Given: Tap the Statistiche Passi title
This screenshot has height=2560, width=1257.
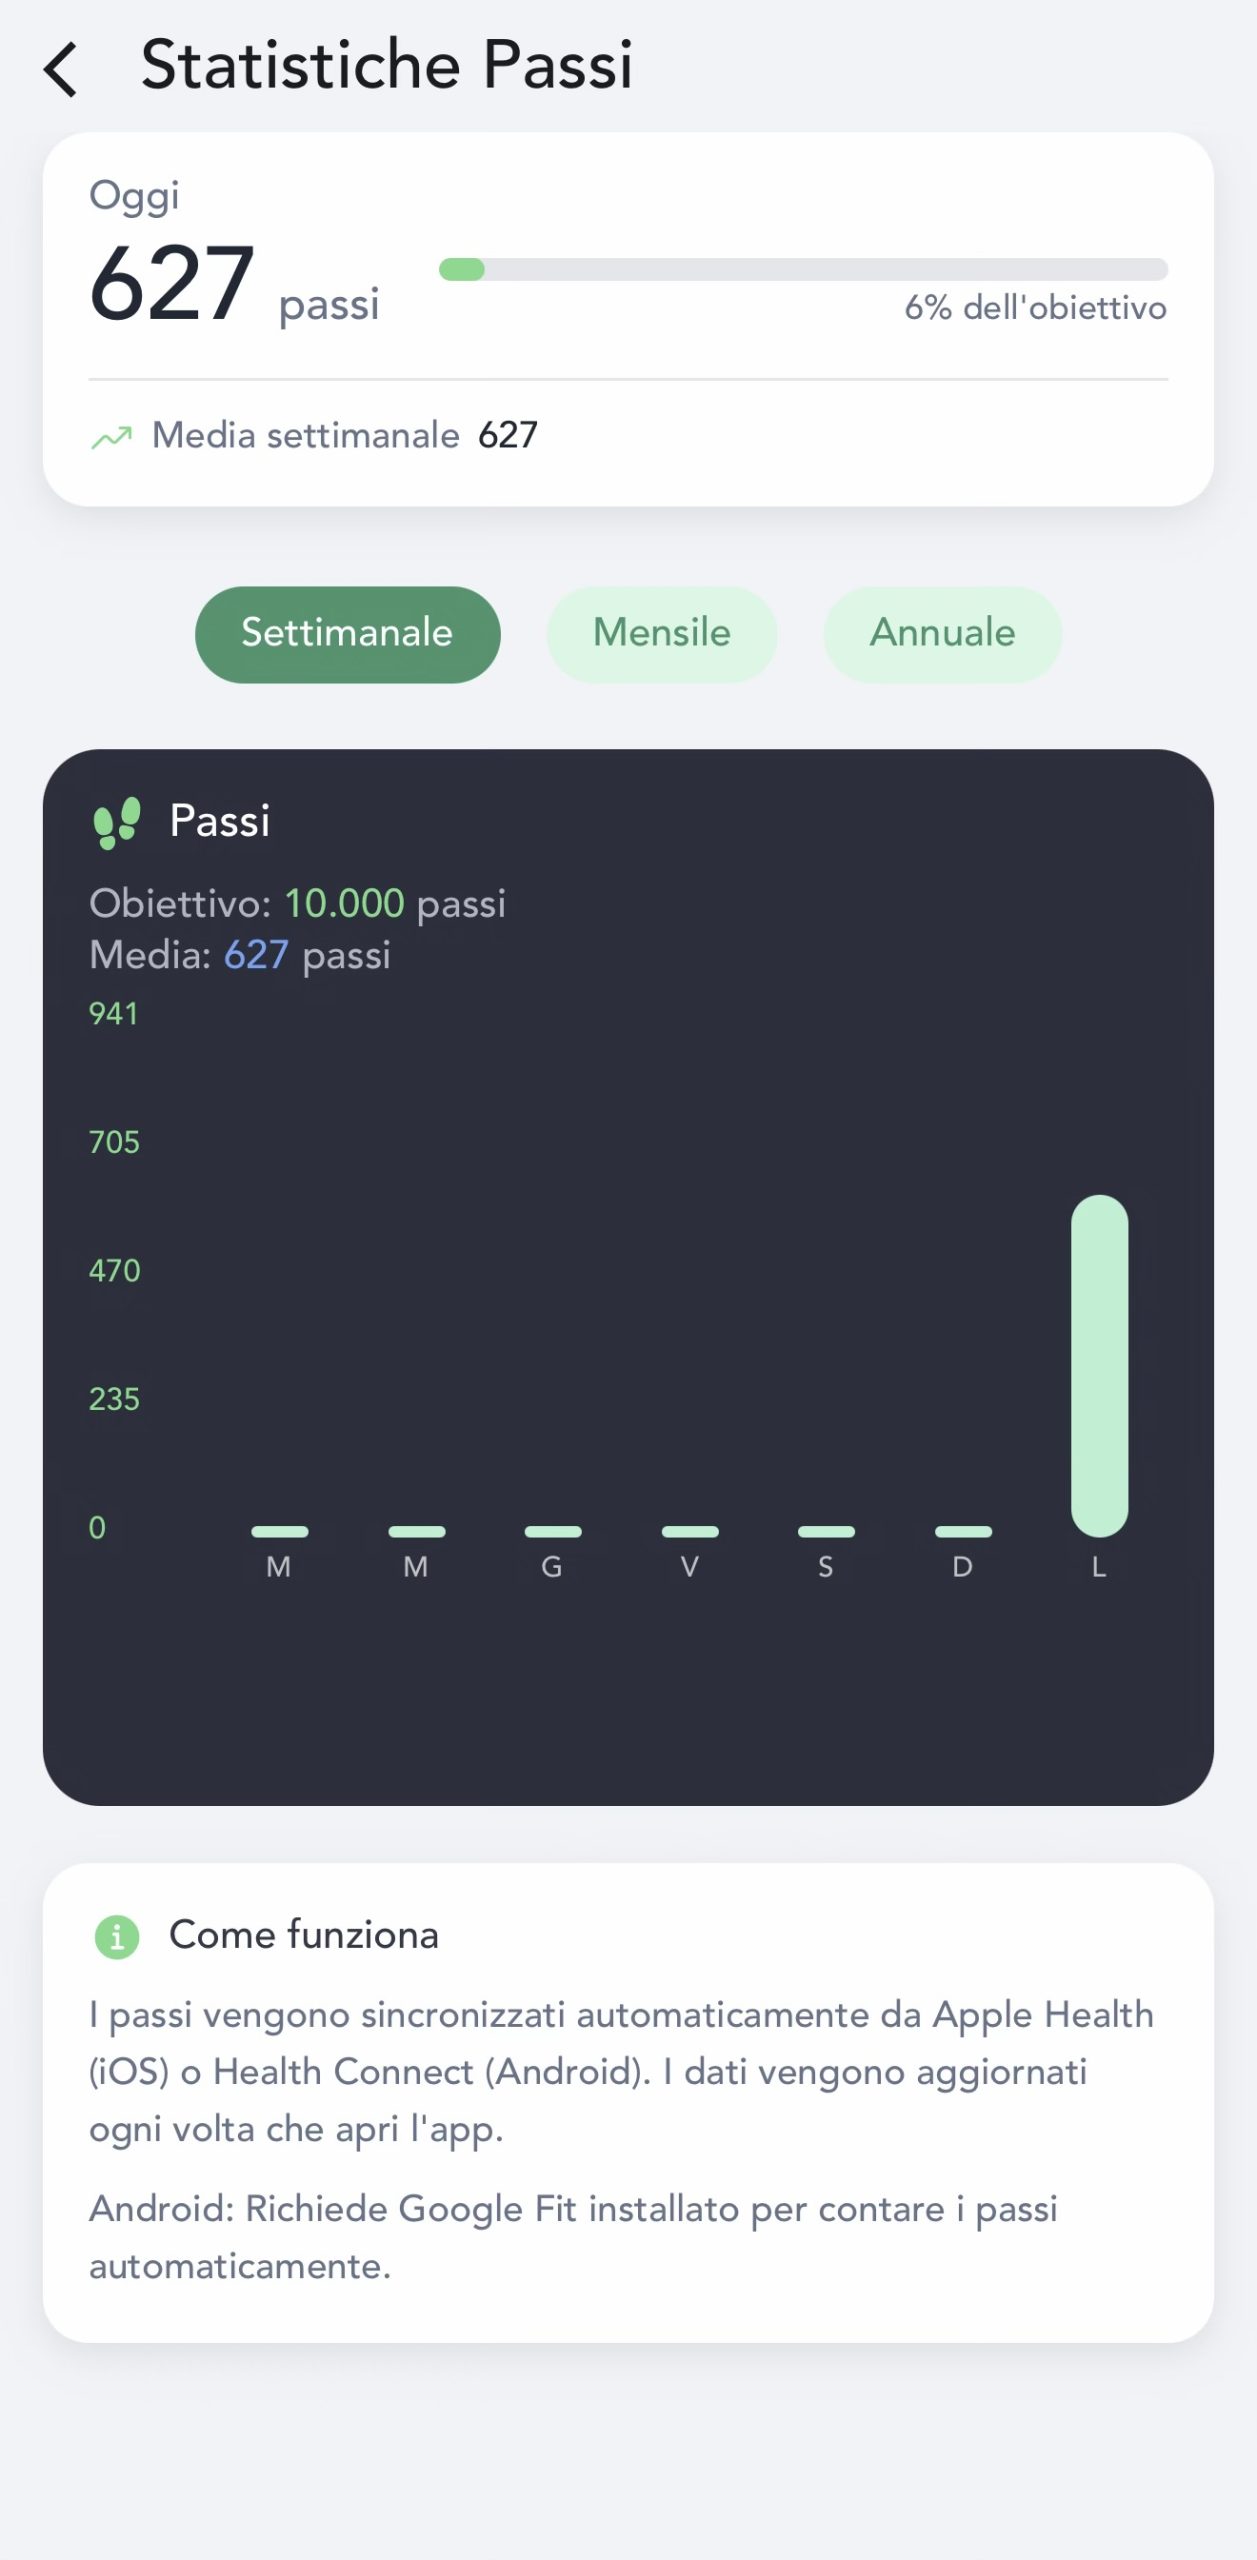Looking at the screenshot, I should pos(387,66).
